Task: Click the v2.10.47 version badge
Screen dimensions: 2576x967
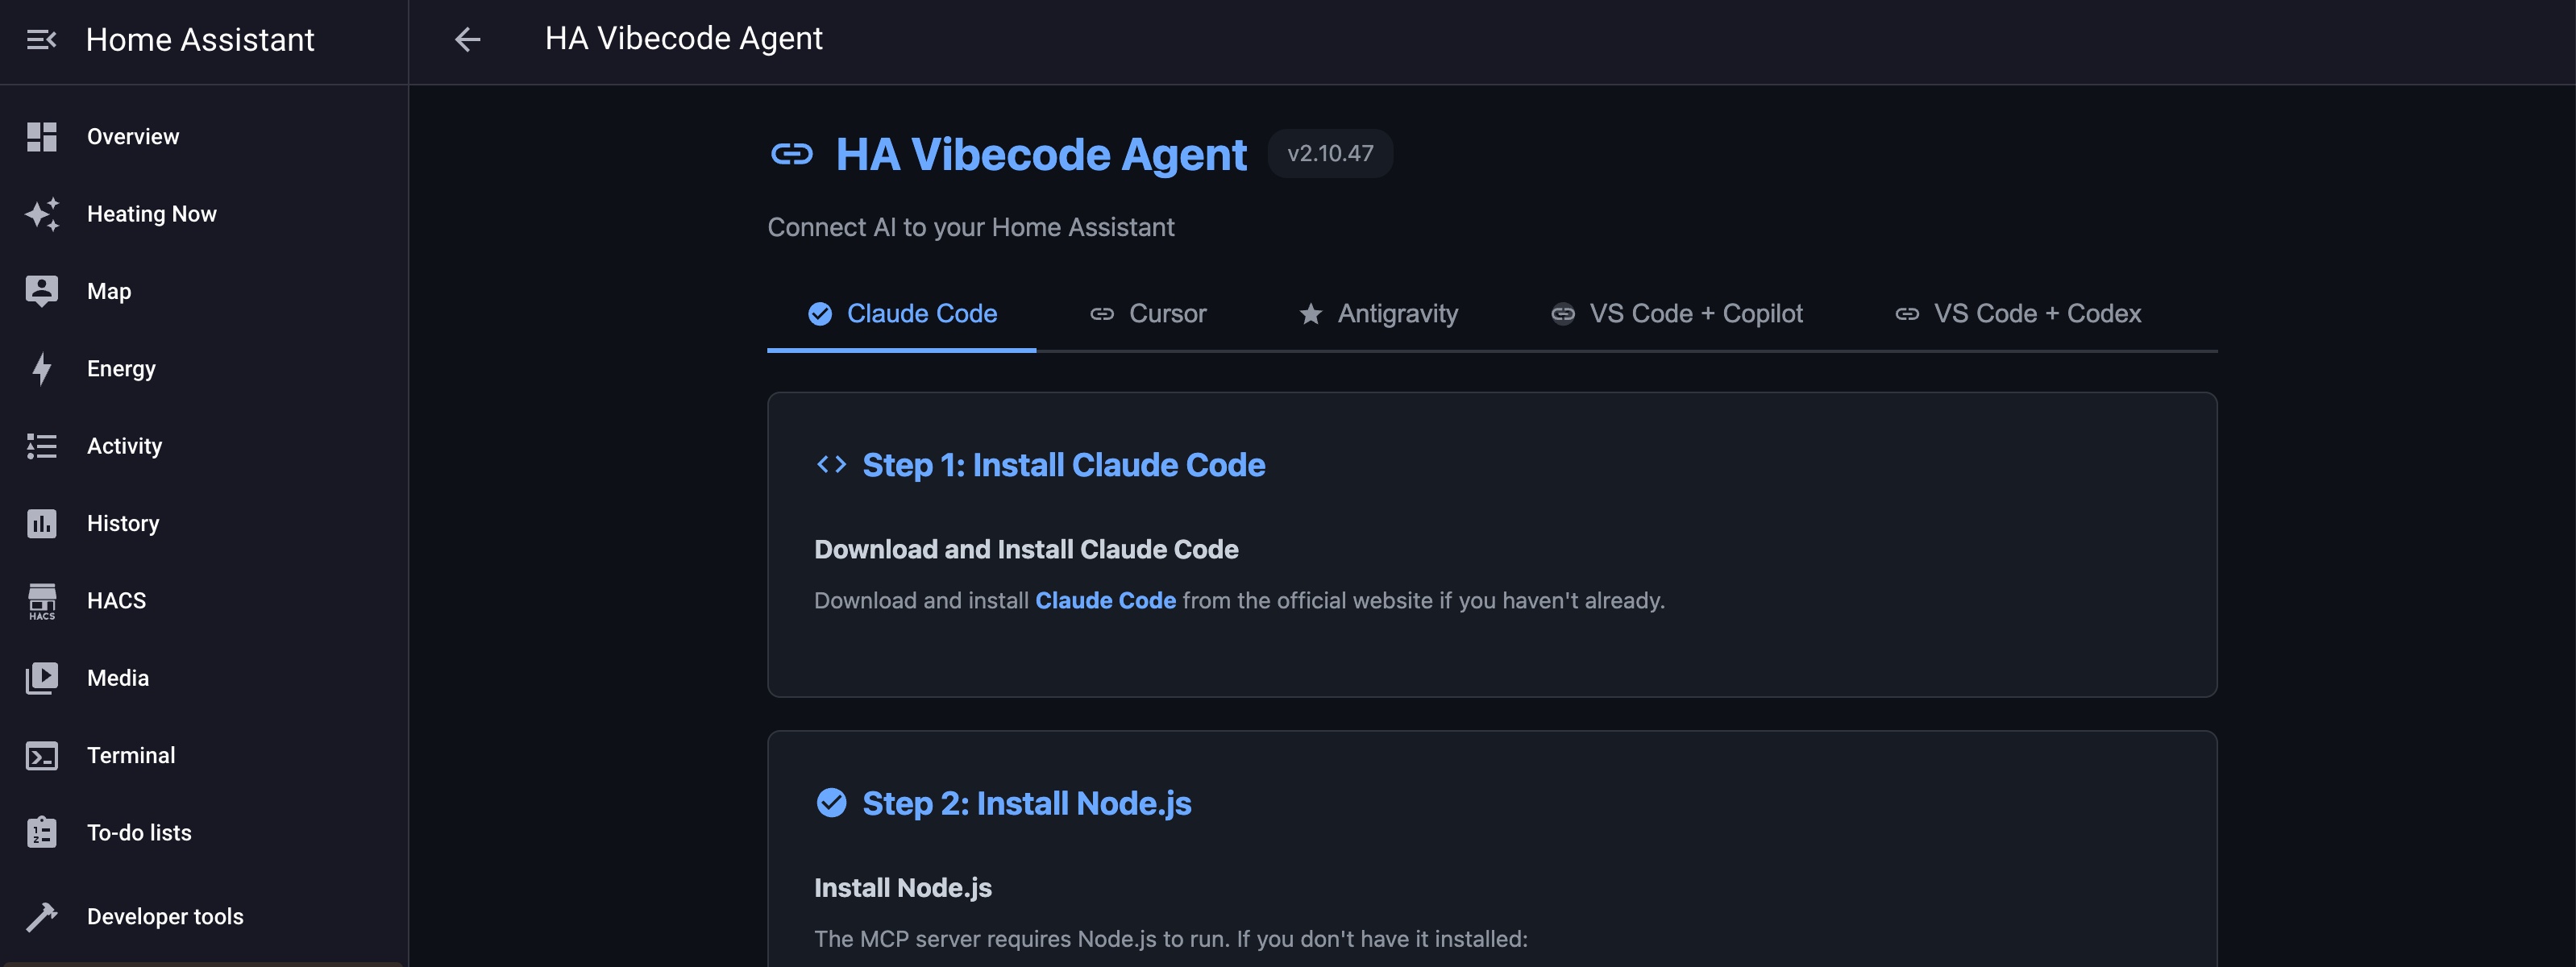Action: (x=1330, y=154)
